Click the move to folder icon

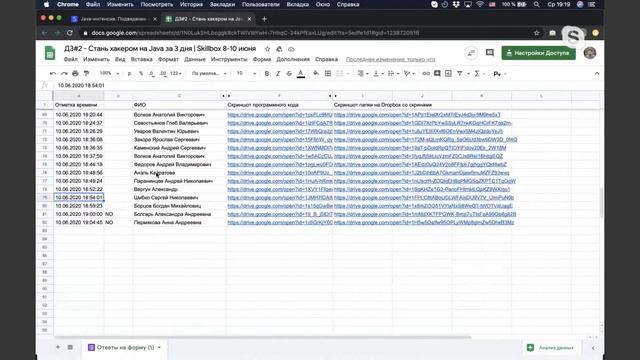point(279,49)
